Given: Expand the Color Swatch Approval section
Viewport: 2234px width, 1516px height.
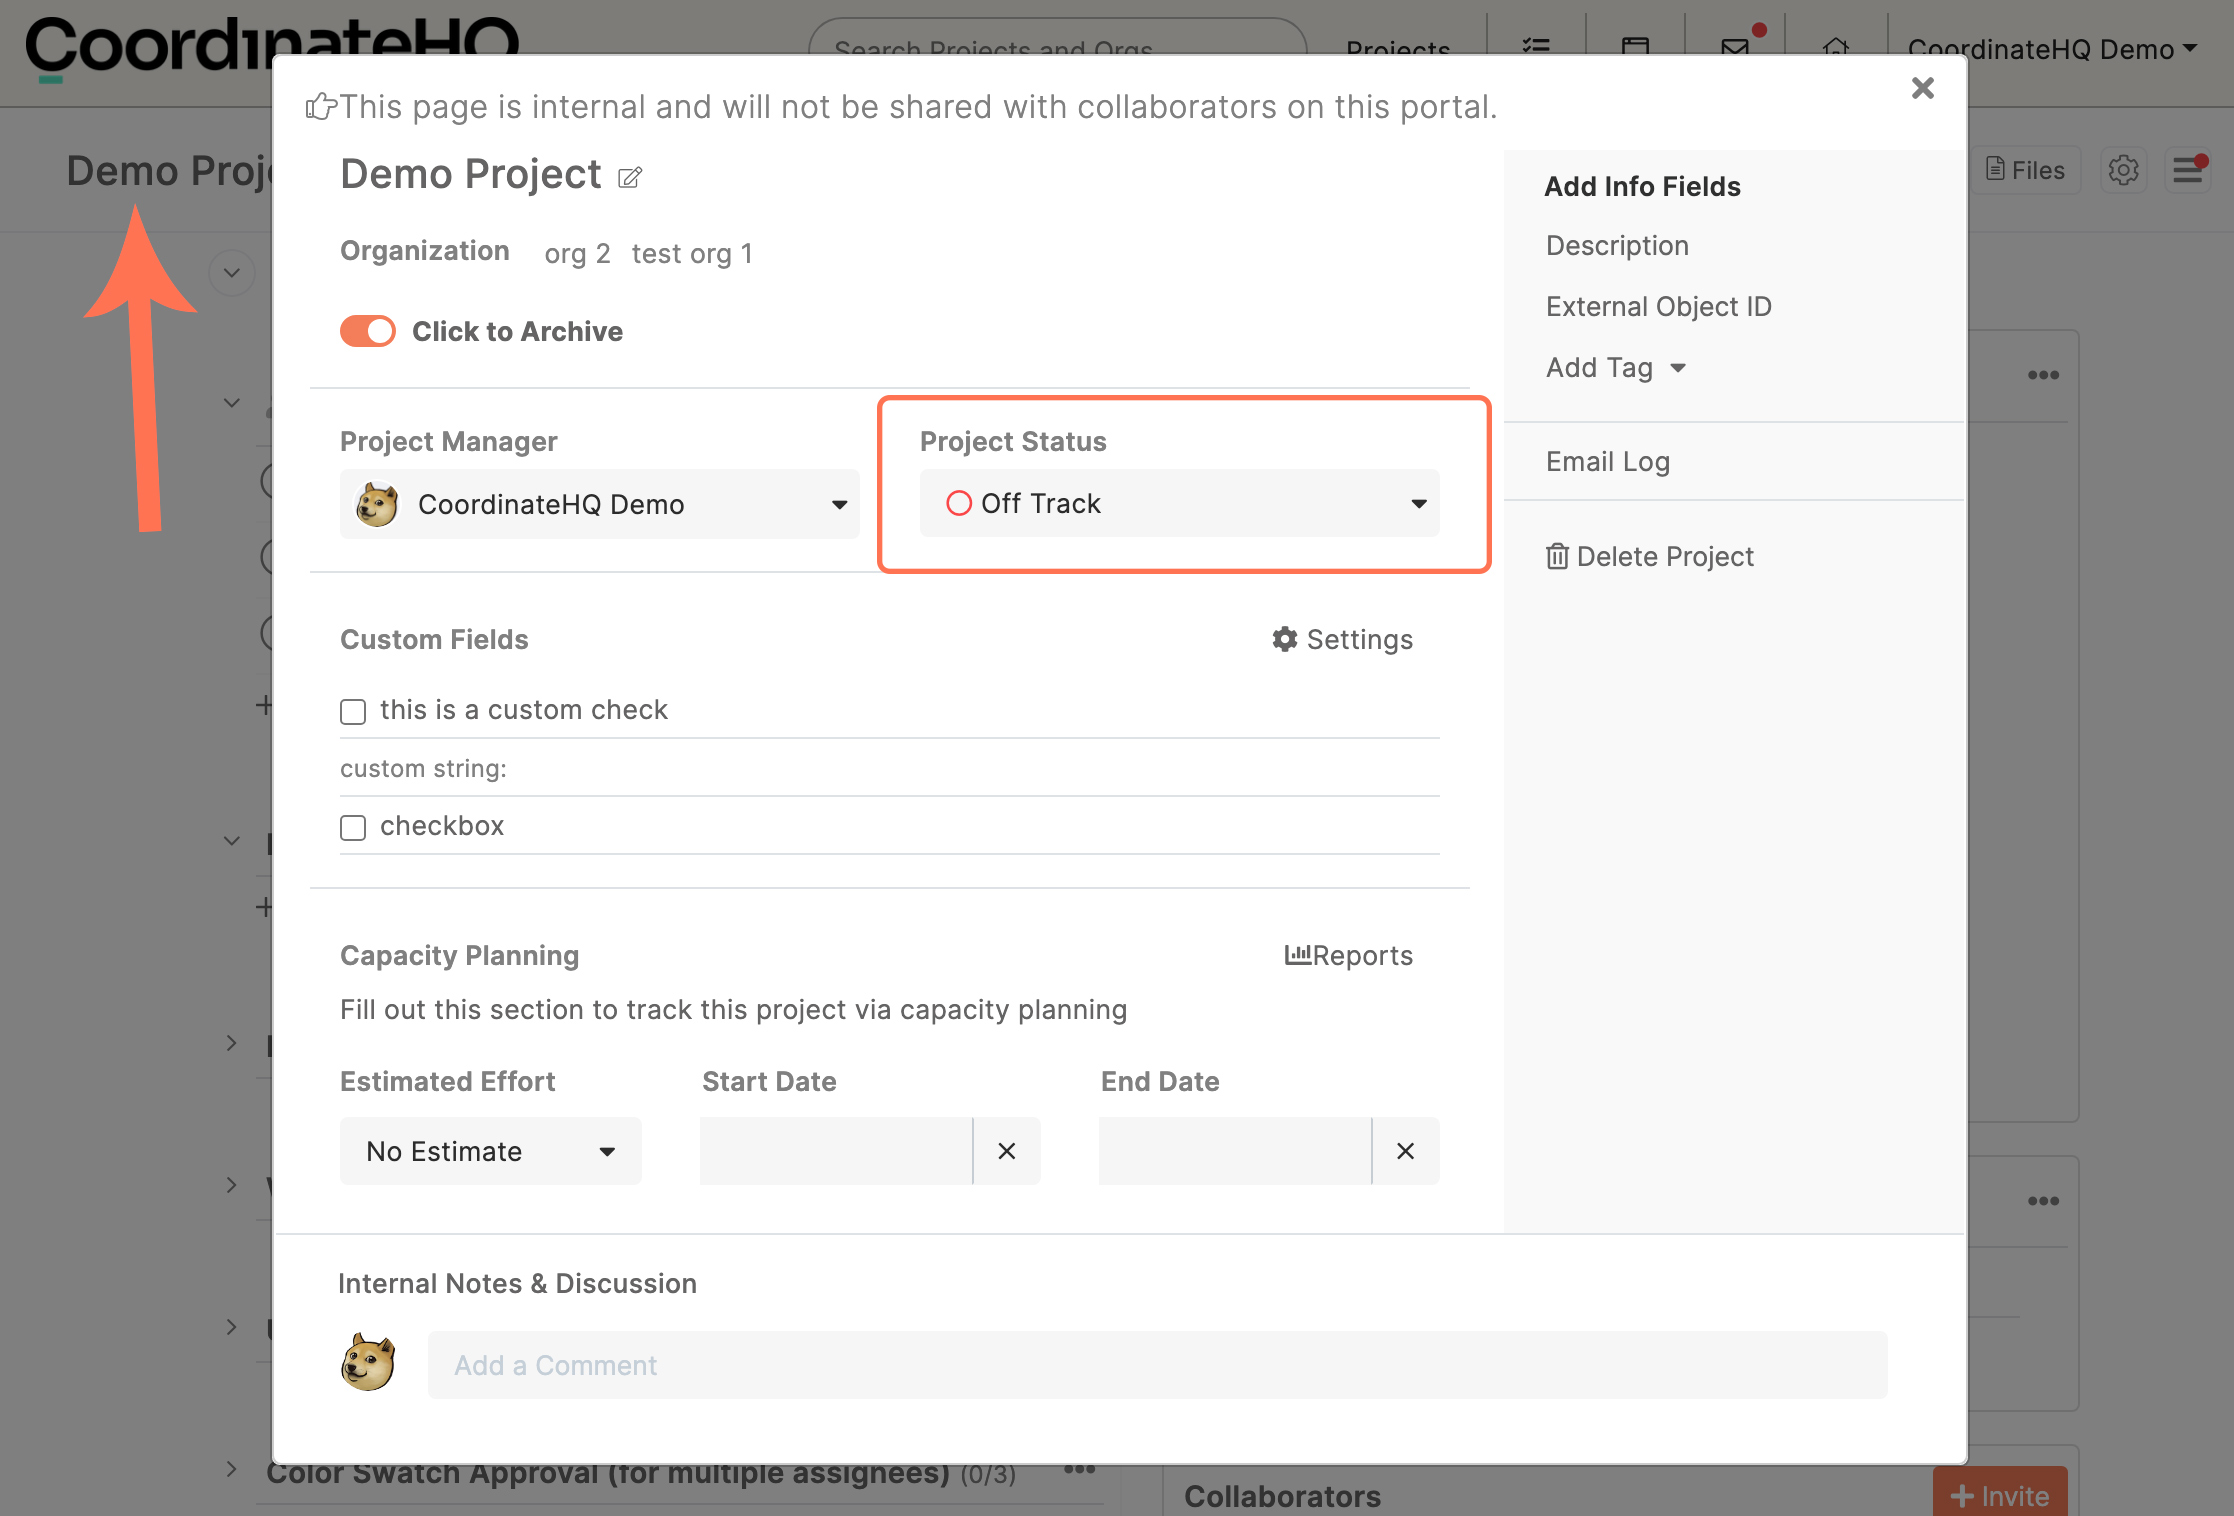Looking at the screenshot, I should click(232, 1469).
